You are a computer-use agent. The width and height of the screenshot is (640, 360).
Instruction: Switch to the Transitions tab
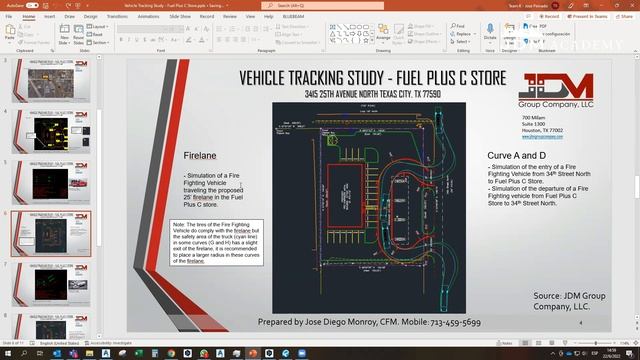pos(117,16)
